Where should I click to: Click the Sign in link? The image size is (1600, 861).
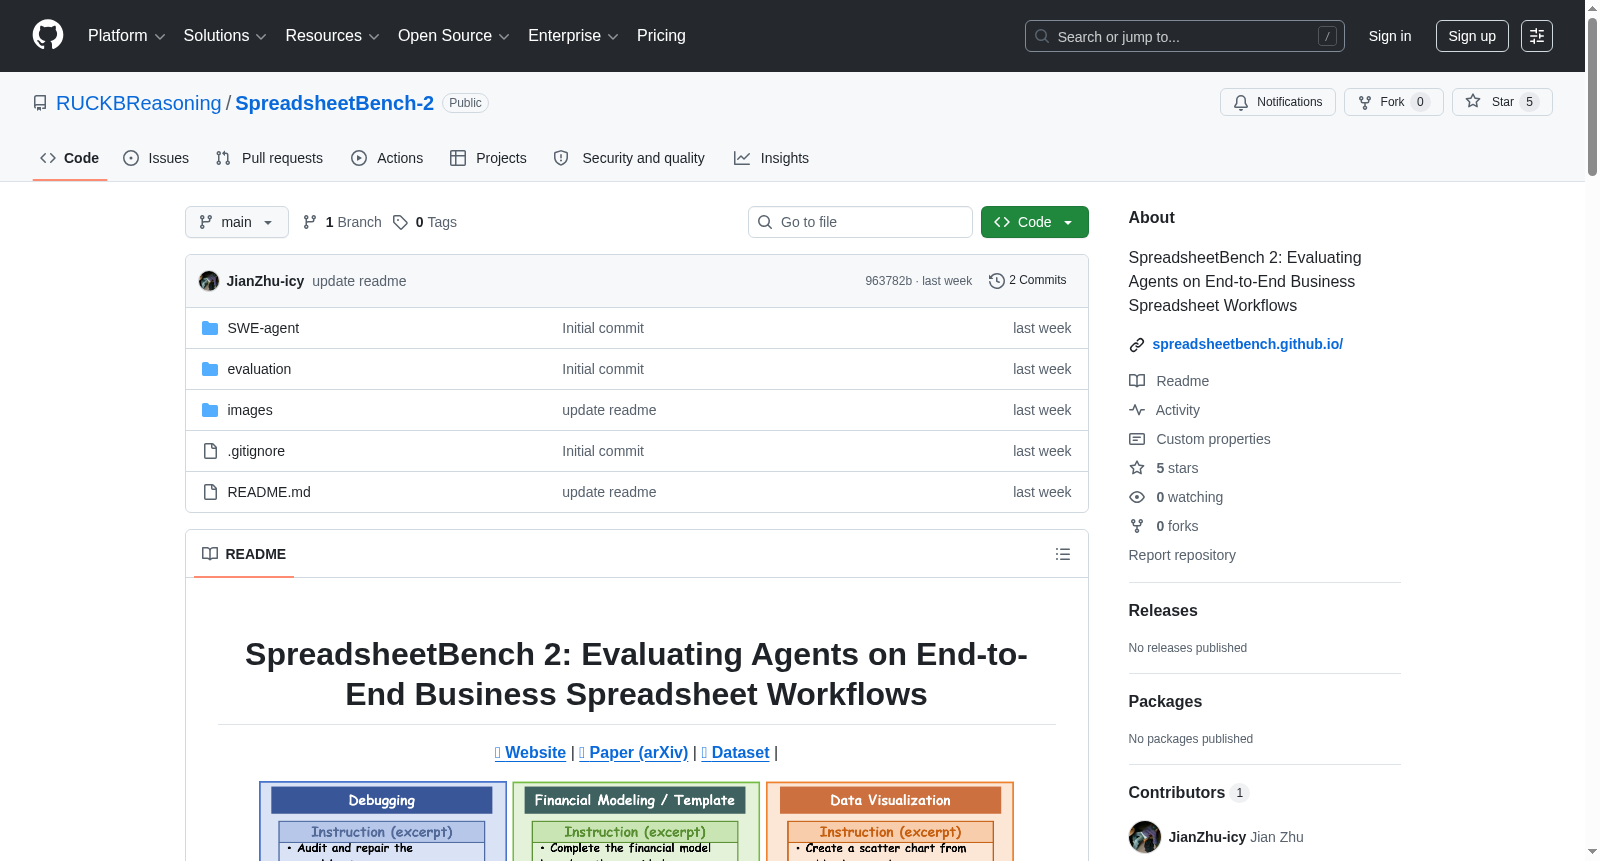pos(1390,36)
